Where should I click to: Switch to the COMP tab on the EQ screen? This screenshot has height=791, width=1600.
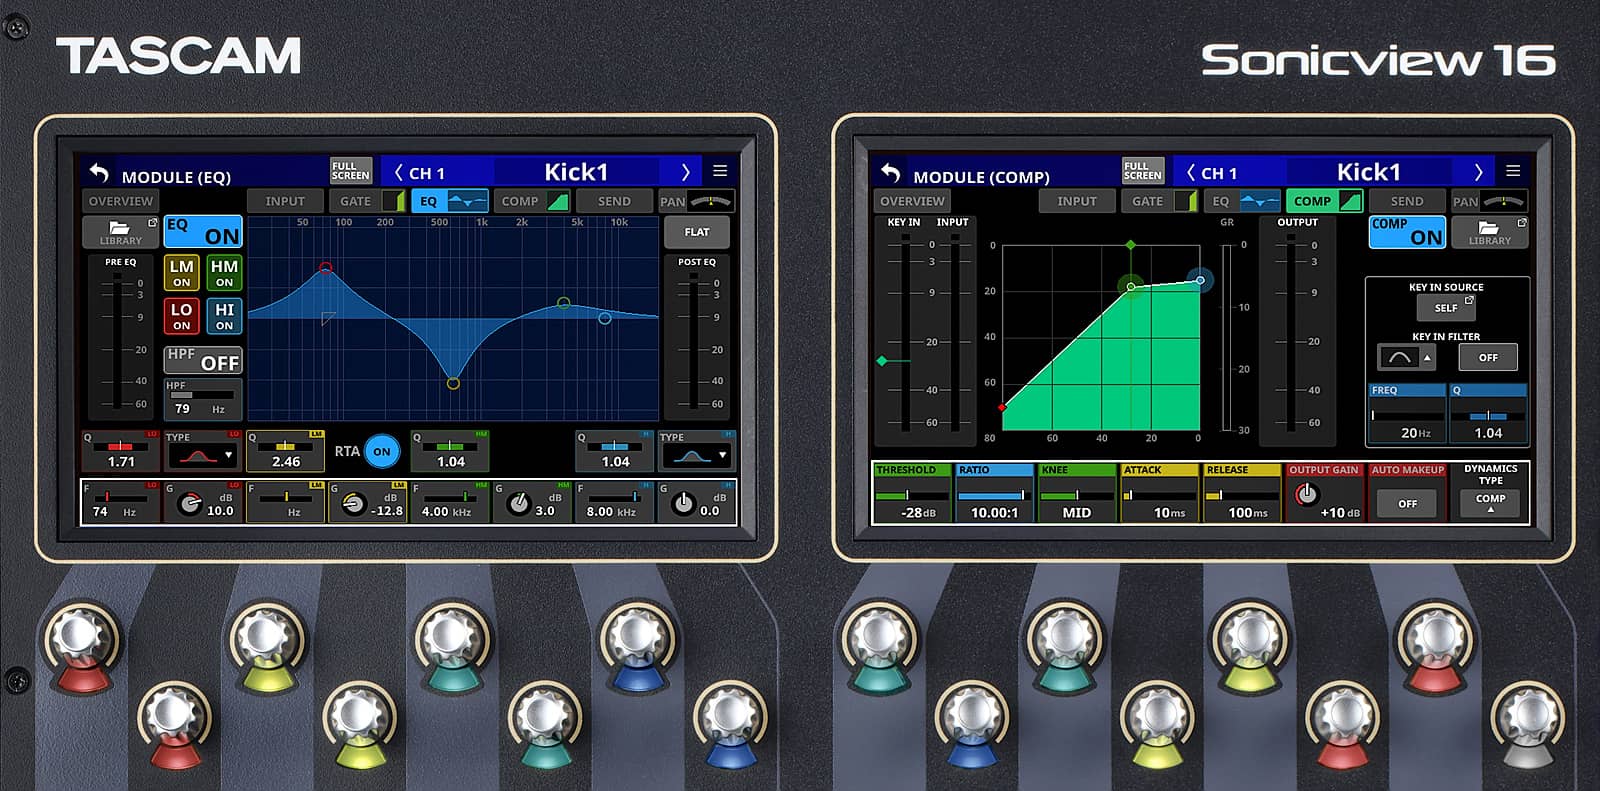click(x=532, y=201)
